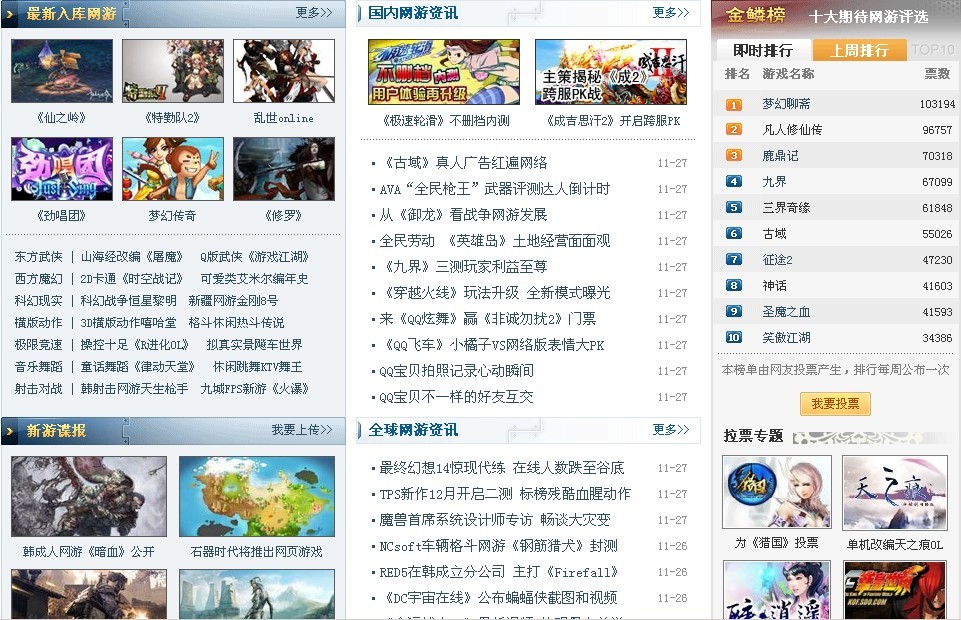
Task: Click the 横版动作 category link
Action: click(39, 323)
